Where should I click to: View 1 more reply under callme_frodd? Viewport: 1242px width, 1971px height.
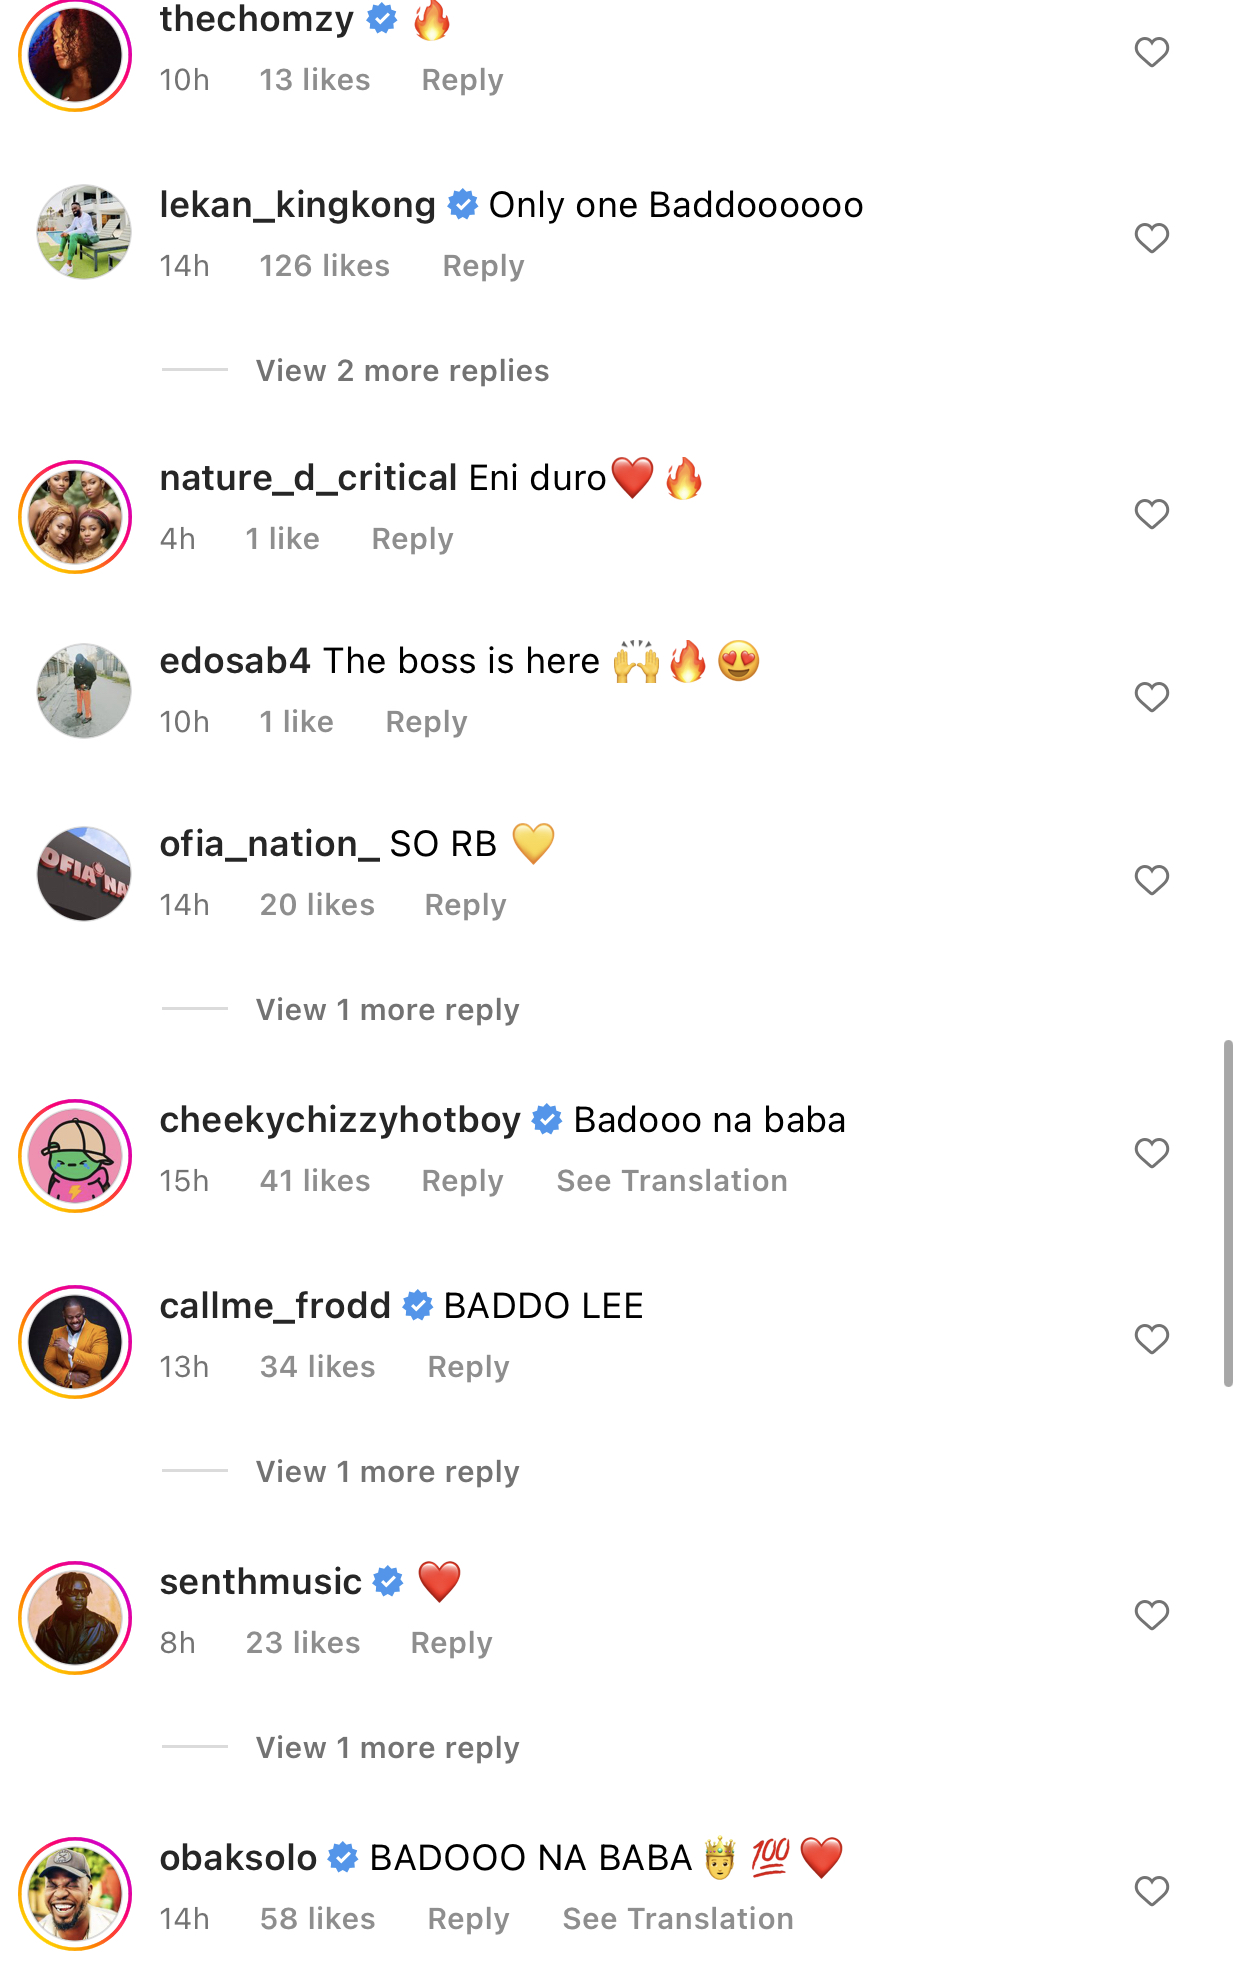pos(387,1472)
